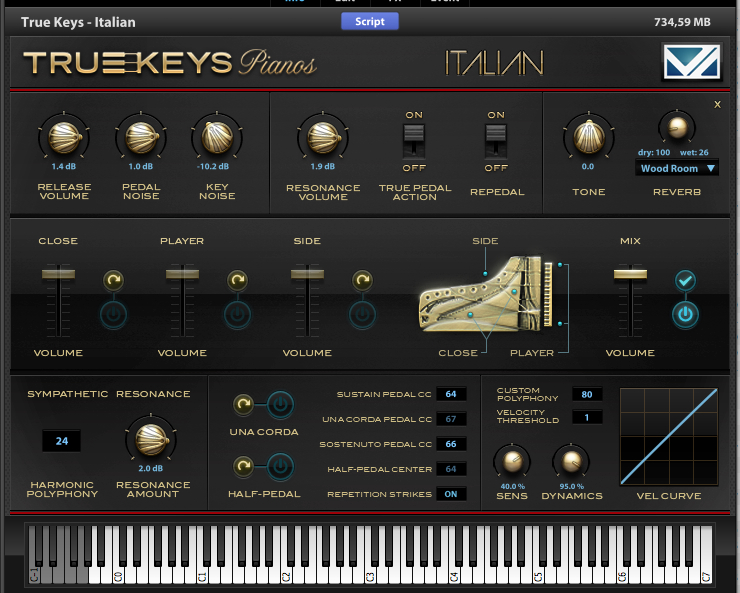Click the dry: 100 reverb value
This screenshot has height=593, width=740.
coord(654,152)
